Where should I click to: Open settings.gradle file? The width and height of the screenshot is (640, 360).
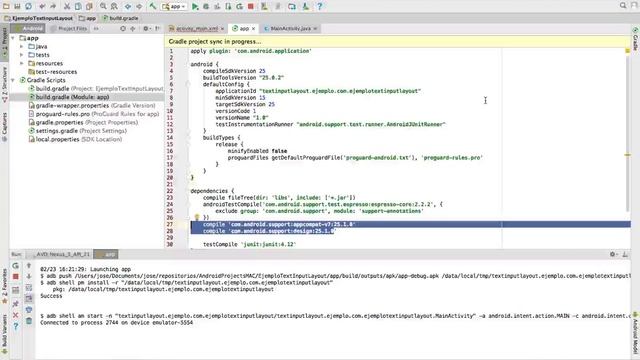tap(77, 131)
